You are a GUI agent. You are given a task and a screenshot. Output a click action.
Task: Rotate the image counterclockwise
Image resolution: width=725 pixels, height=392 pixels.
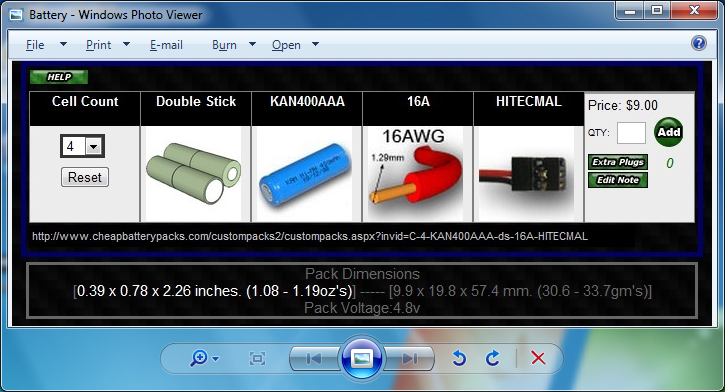point(459,358)
